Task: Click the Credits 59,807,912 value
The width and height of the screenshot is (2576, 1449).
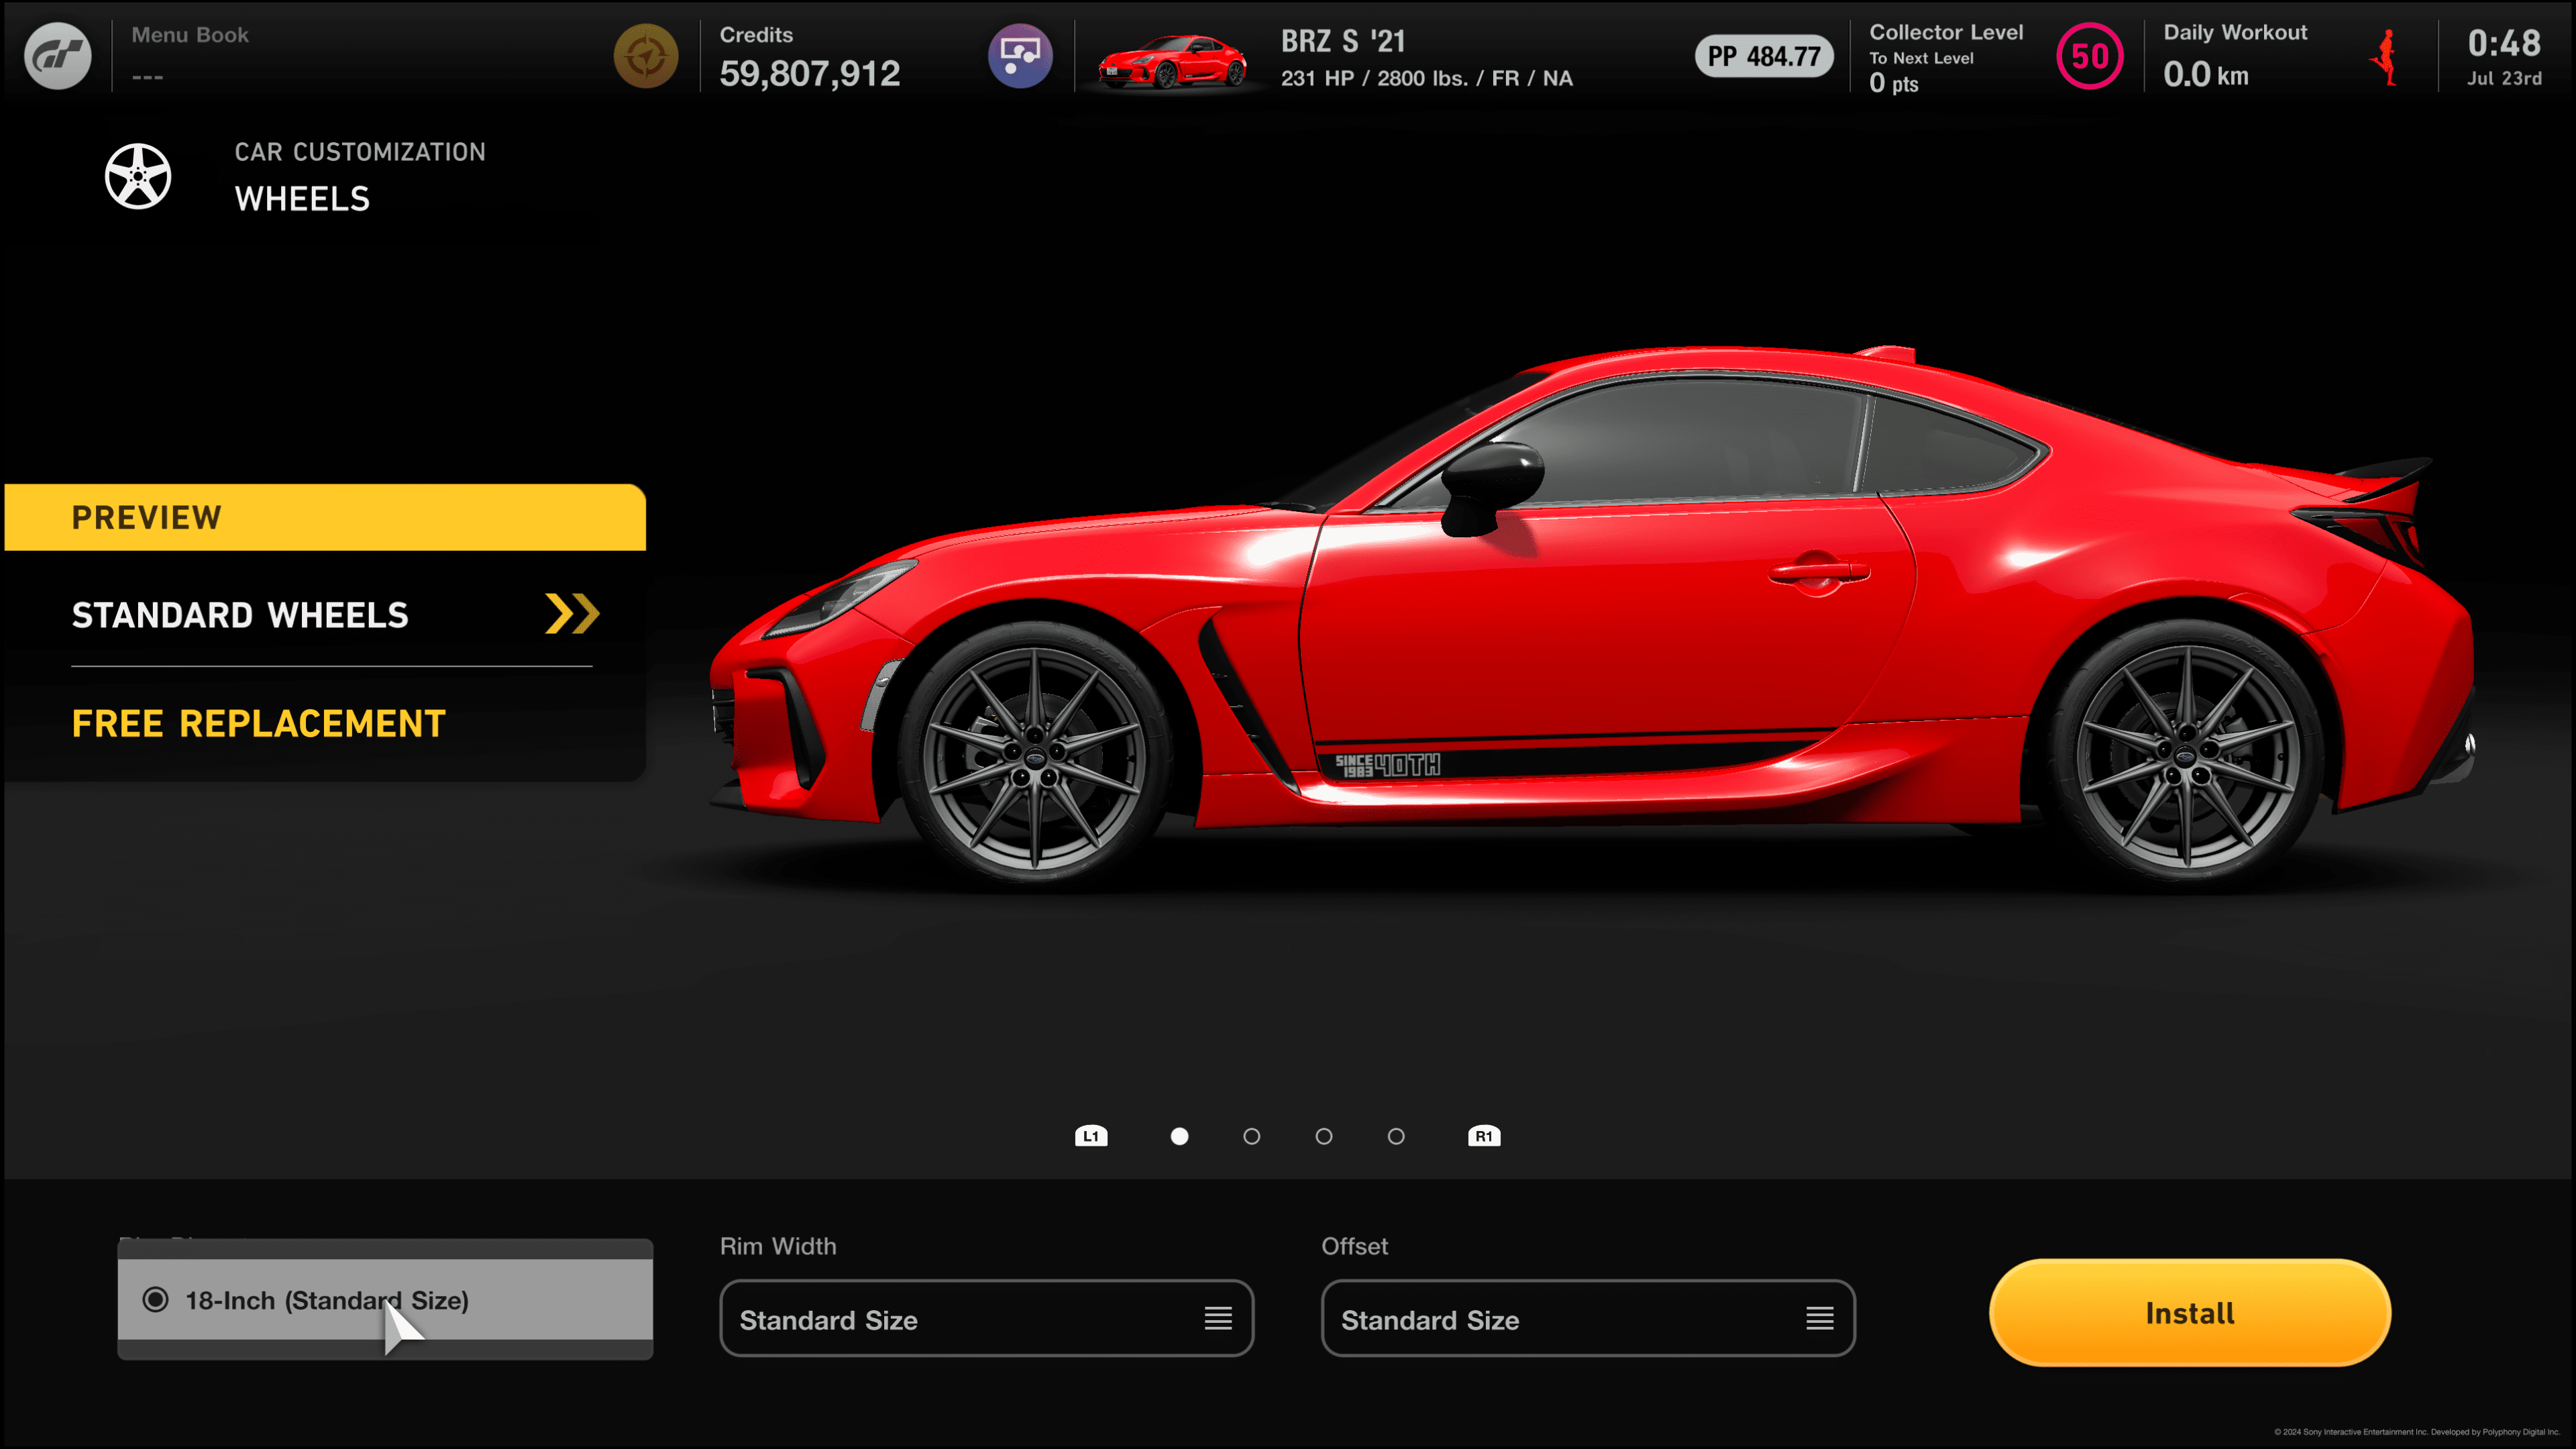Action: pyautogui.click(x=810, y=74)
